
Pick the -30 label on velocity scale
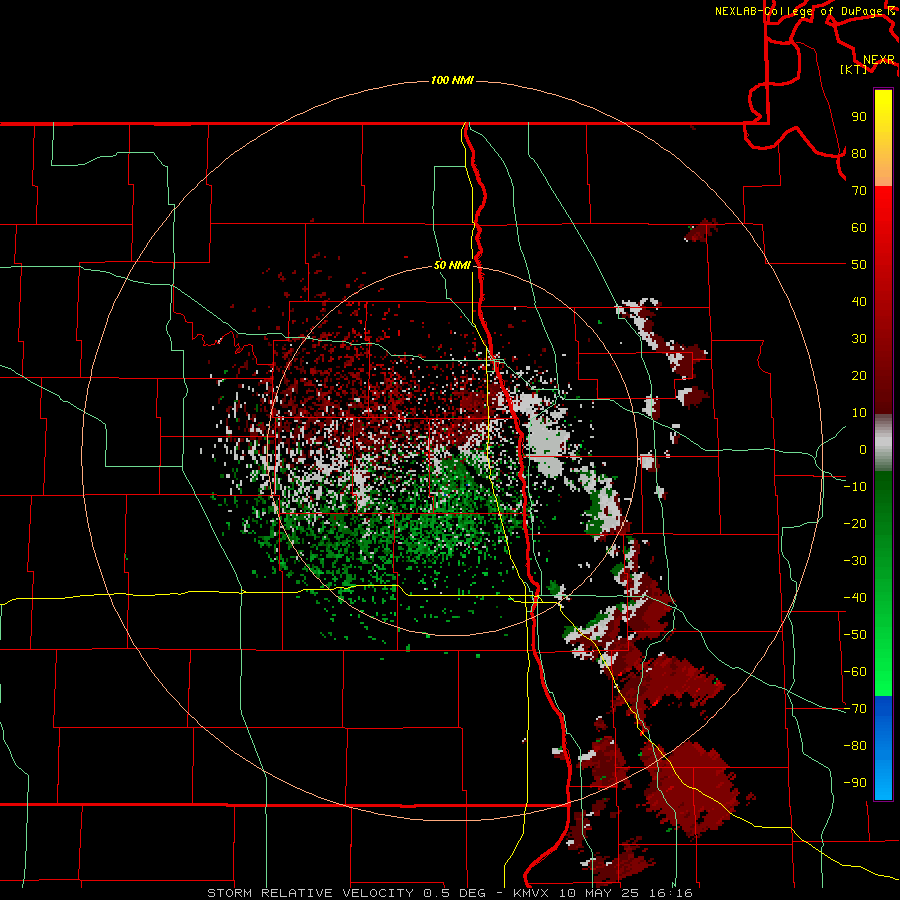[855, 561]
